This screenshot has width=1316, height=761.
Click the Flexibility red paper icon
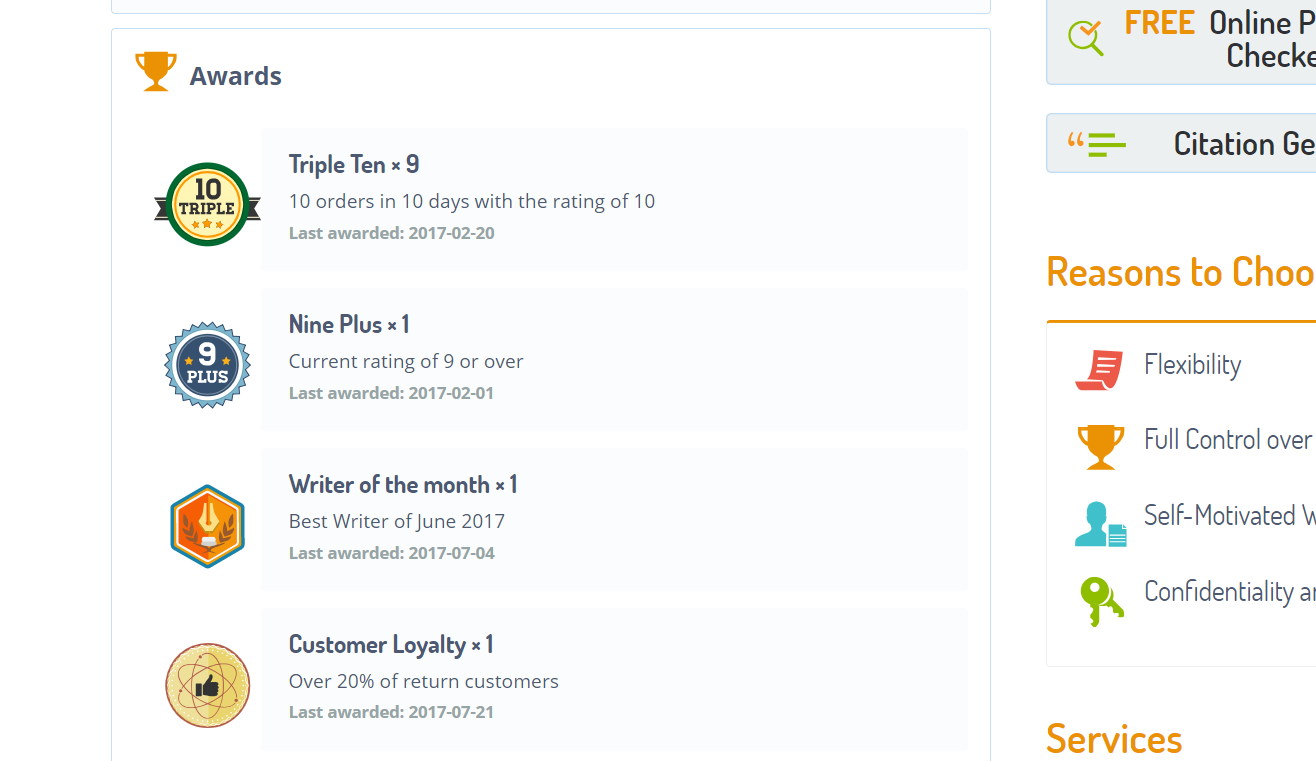pos(1099,369)
